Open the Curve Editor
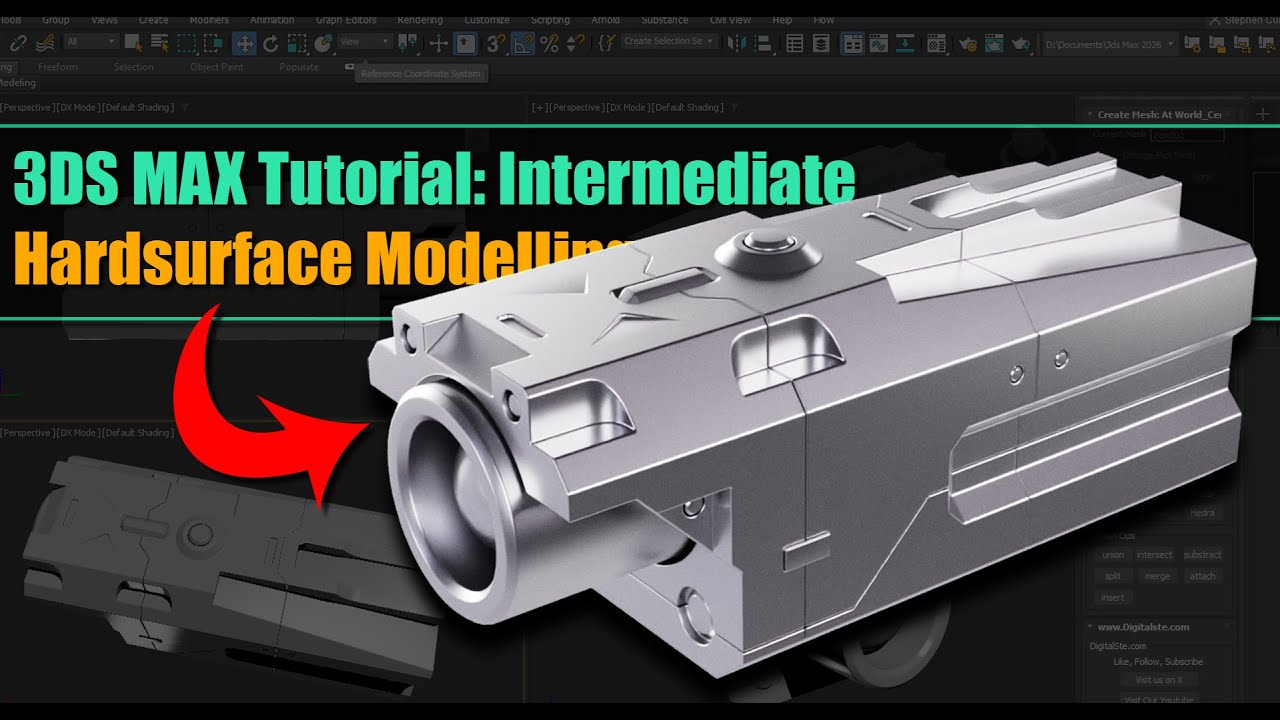 (x=879, y=43)
